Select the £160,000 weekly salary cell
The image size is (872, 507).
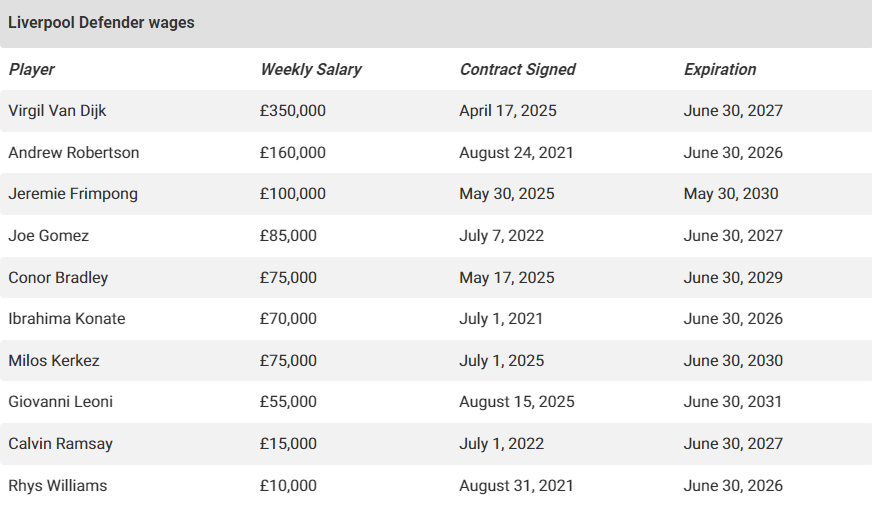point(292,153)
